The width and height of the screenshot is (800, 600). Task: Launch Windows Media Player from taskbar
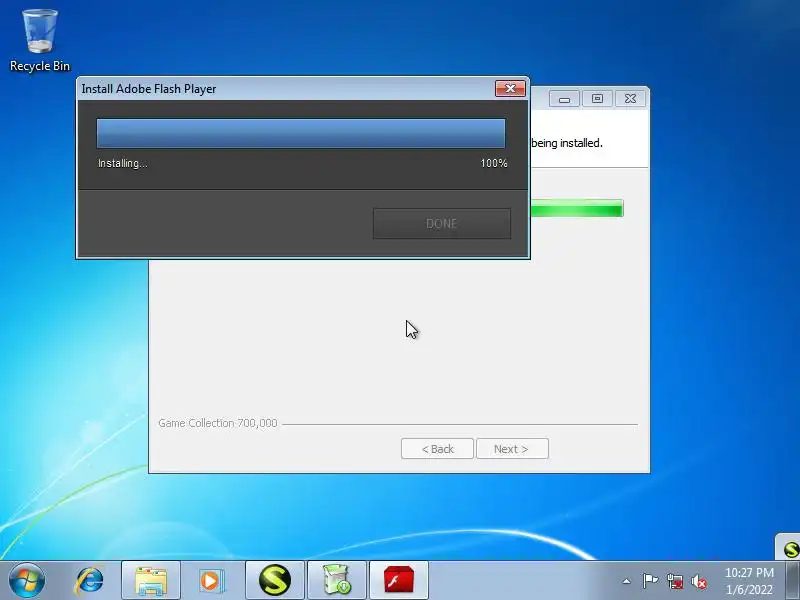211,580
